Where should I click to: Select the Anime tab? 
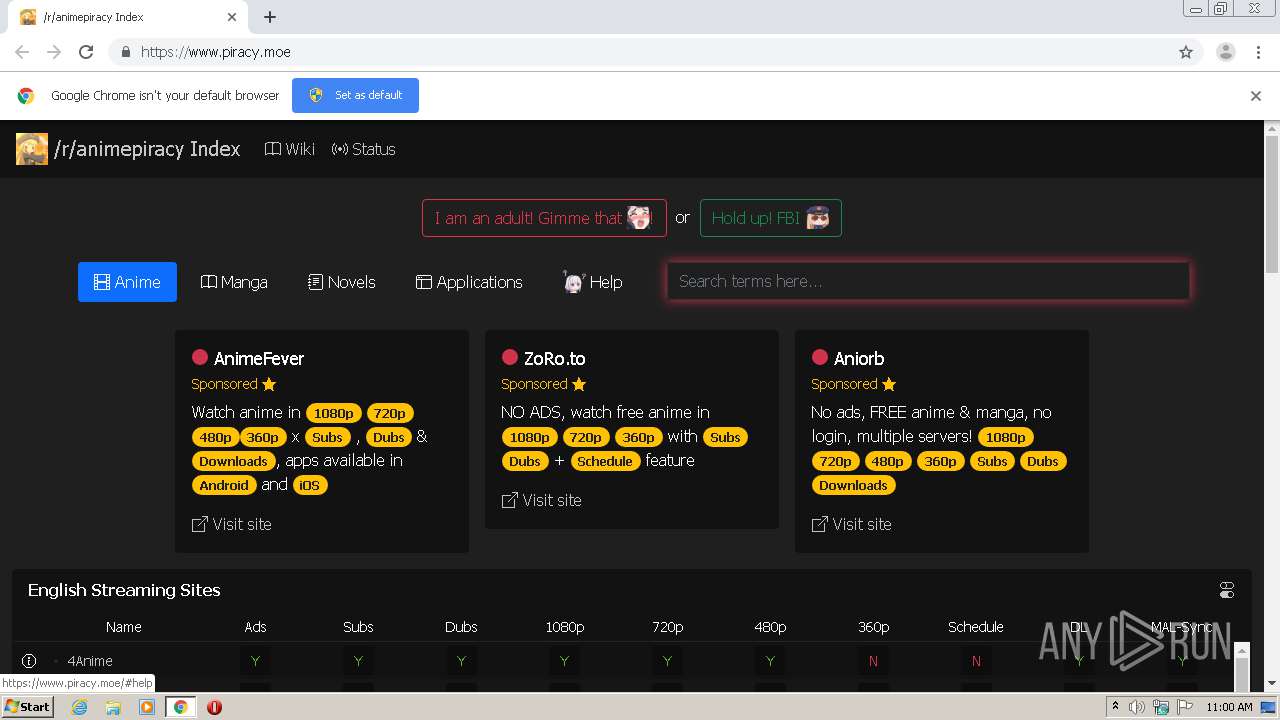127,282
